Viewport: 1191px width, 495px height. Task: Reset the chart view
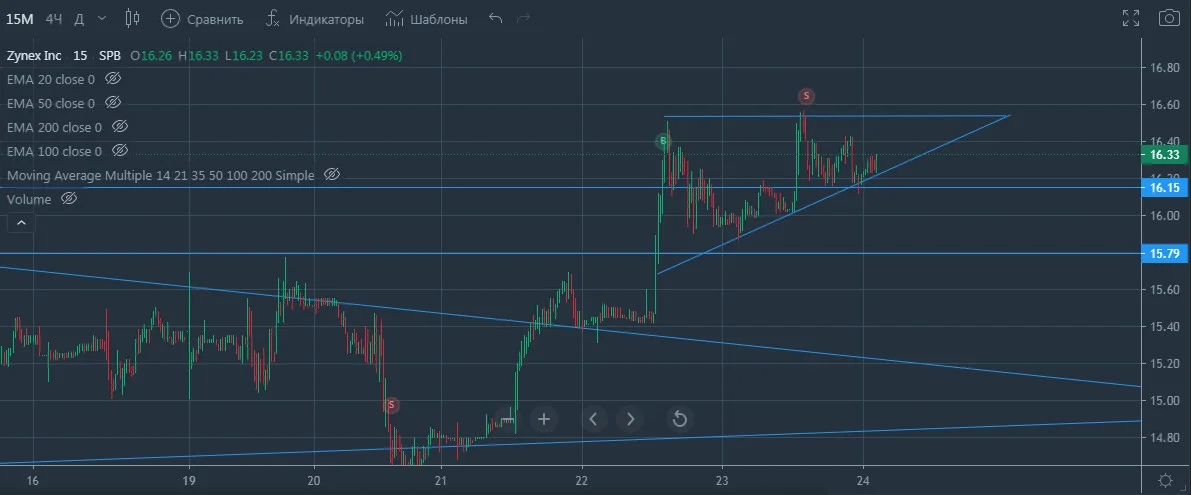(680, 419)
